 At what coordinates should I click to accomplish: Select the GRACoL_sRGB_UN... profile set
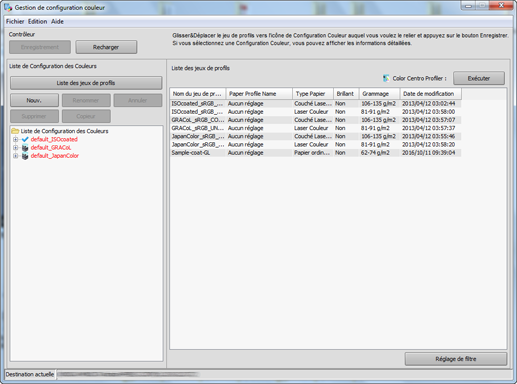pos(315,128)
